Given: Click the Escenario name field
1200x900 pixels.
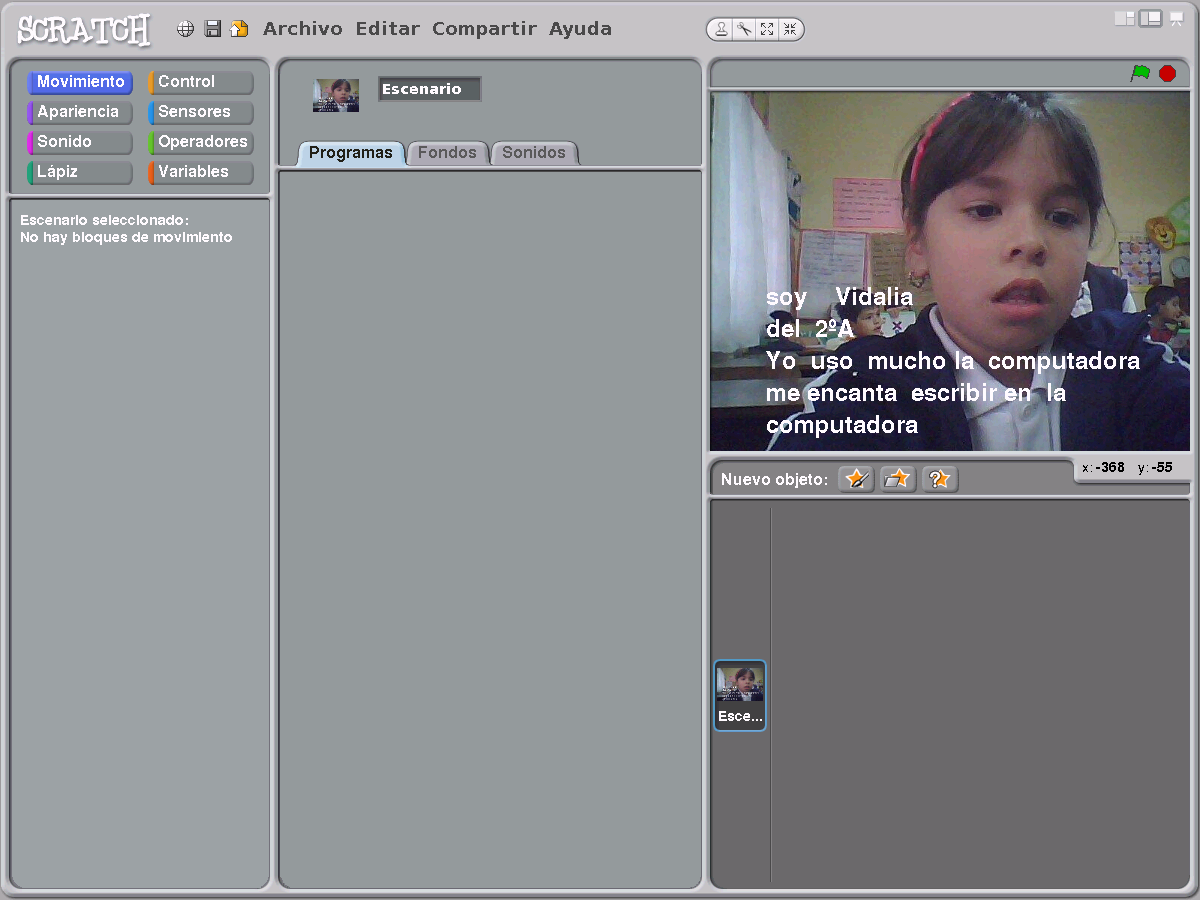Looking at the screenshot, I should click(429, 89).
